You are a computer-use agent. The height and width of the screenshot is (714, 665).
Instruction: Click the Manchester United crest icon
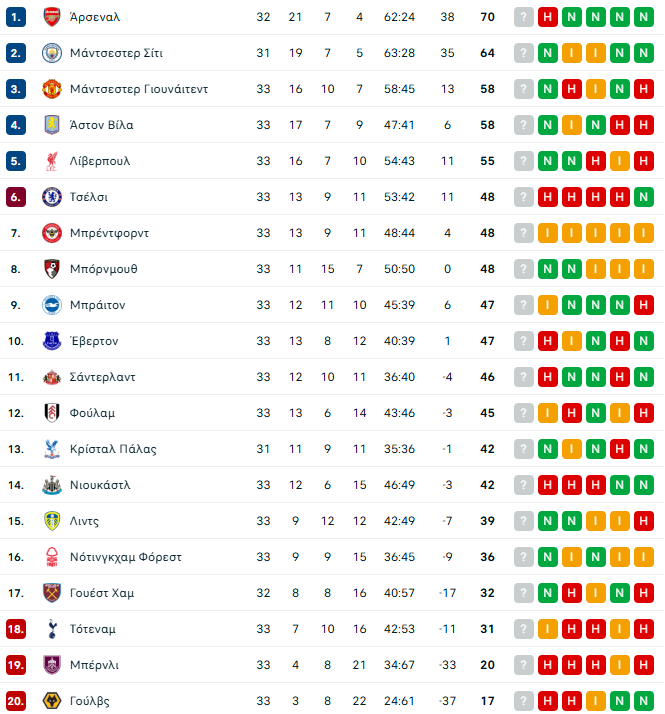pyautogui.click(x=51, y=89)
